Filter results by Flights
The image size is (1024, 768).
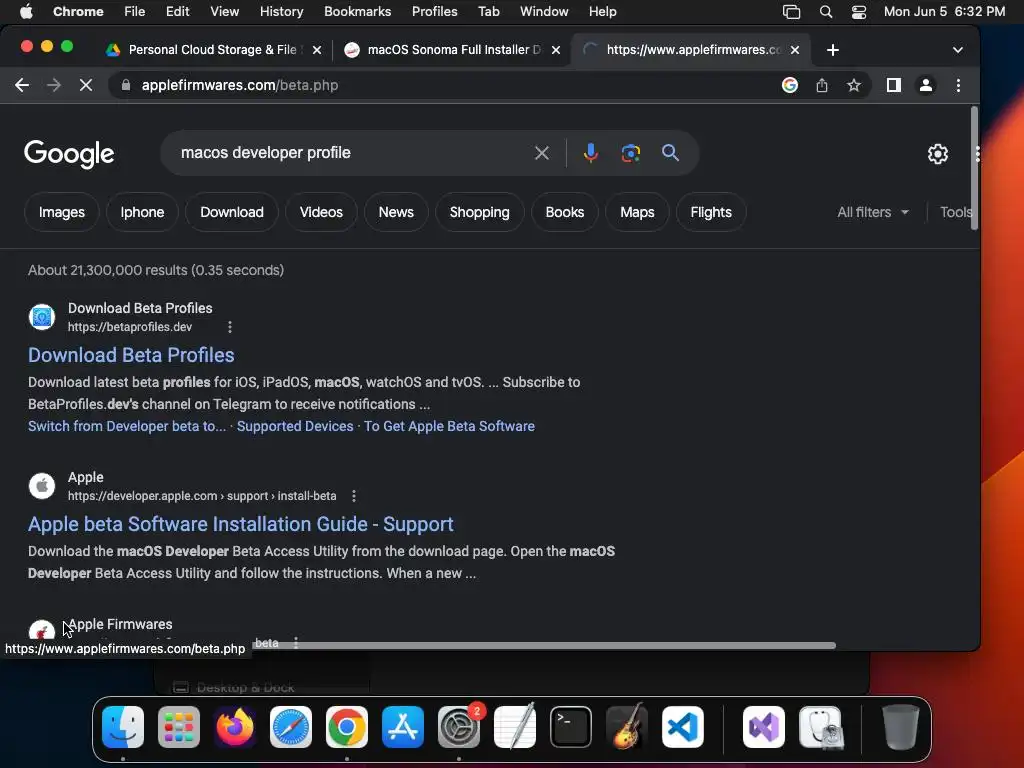711,212
